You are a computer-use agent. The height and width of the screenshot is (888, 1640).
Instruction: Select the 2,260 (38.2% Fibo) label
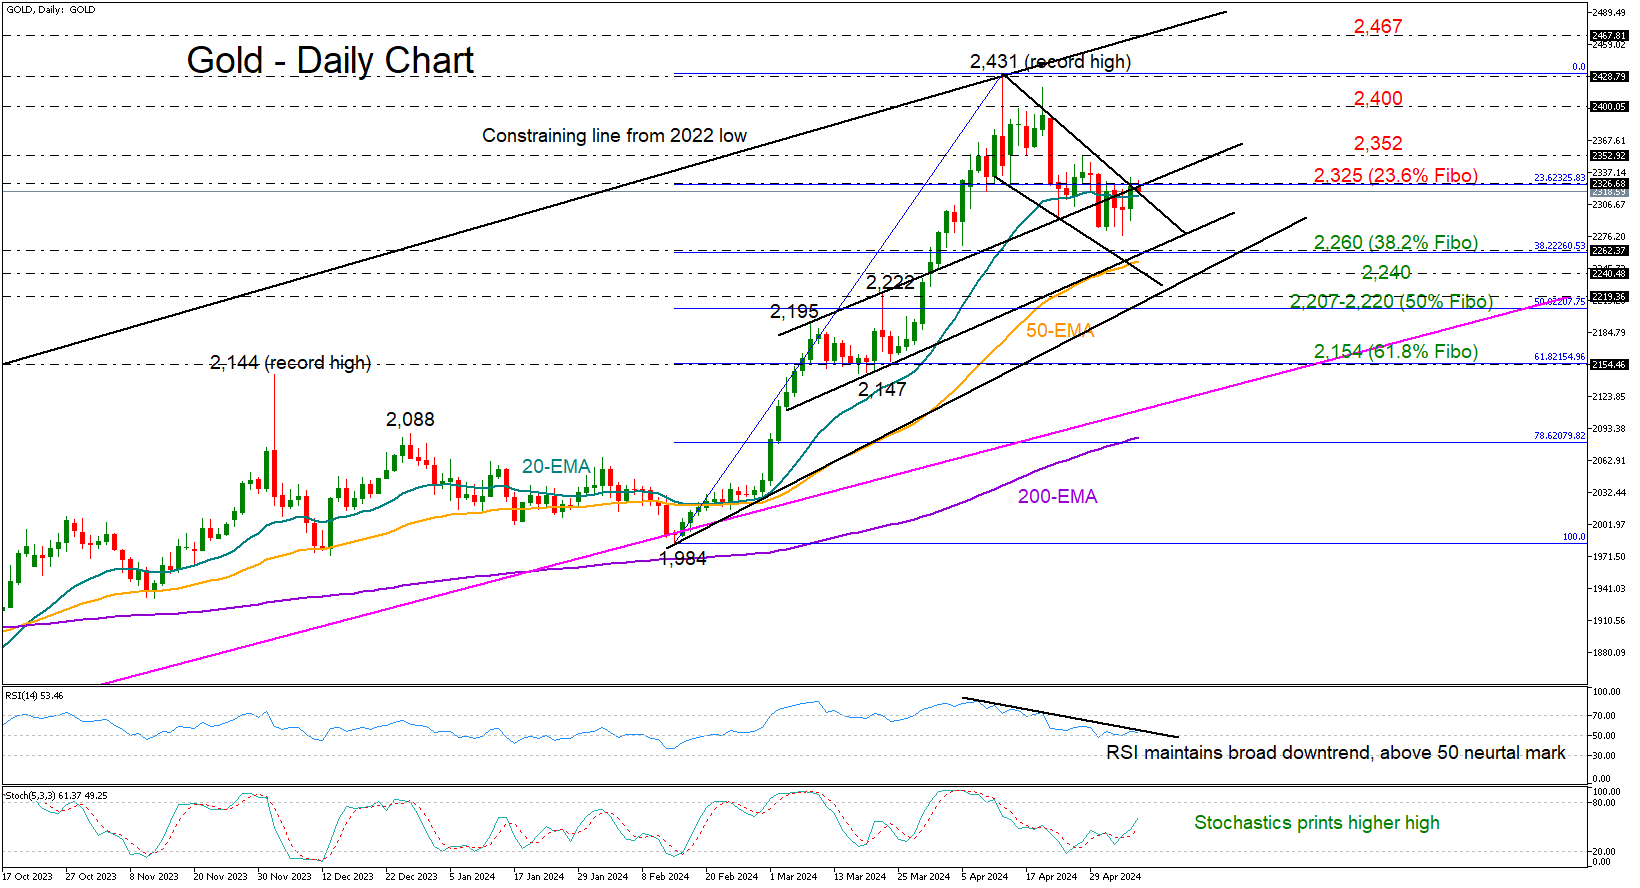(x=1395, y=243)
